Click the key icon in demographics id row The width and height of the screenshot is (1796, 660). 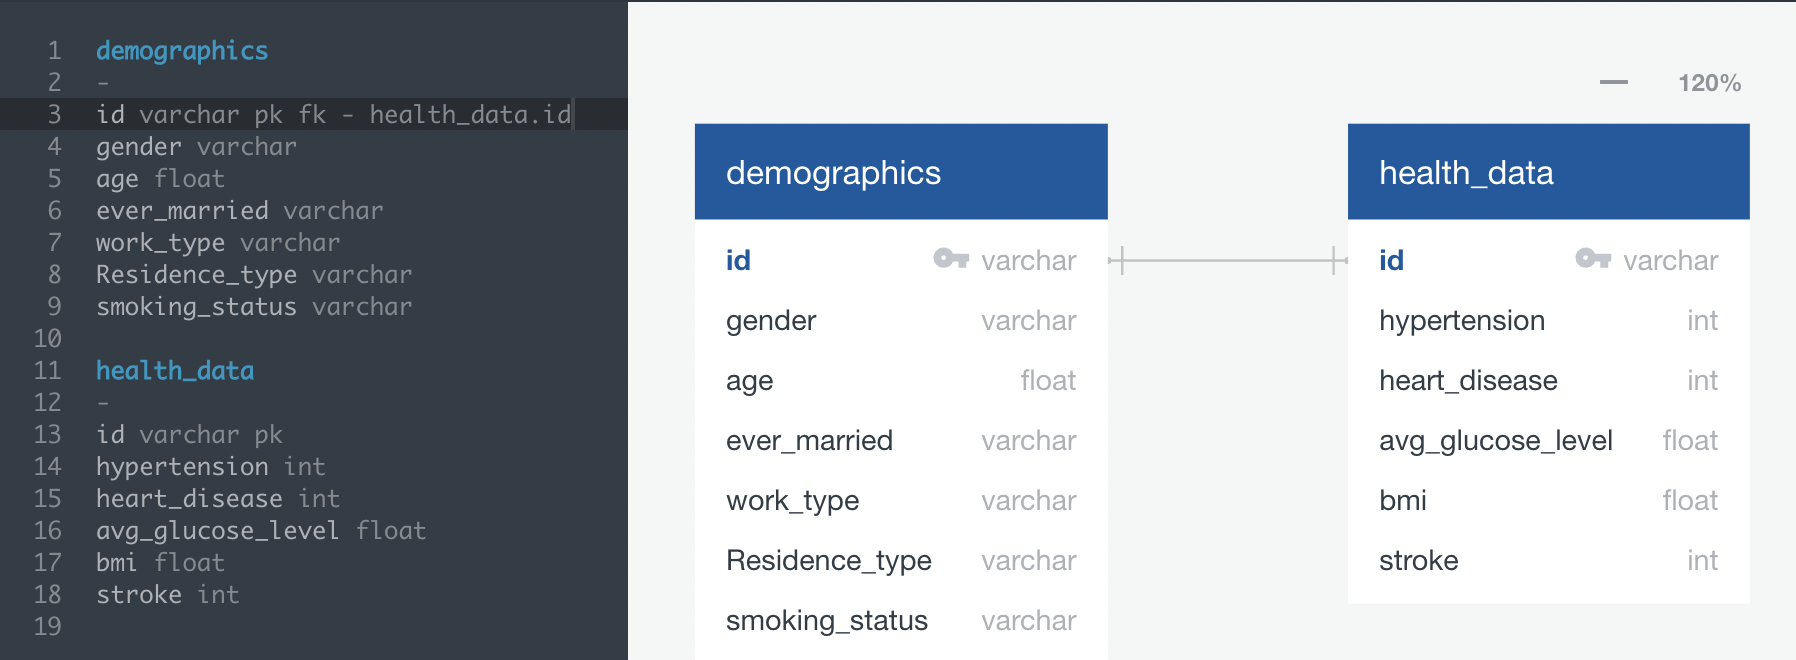click(951, 259)
